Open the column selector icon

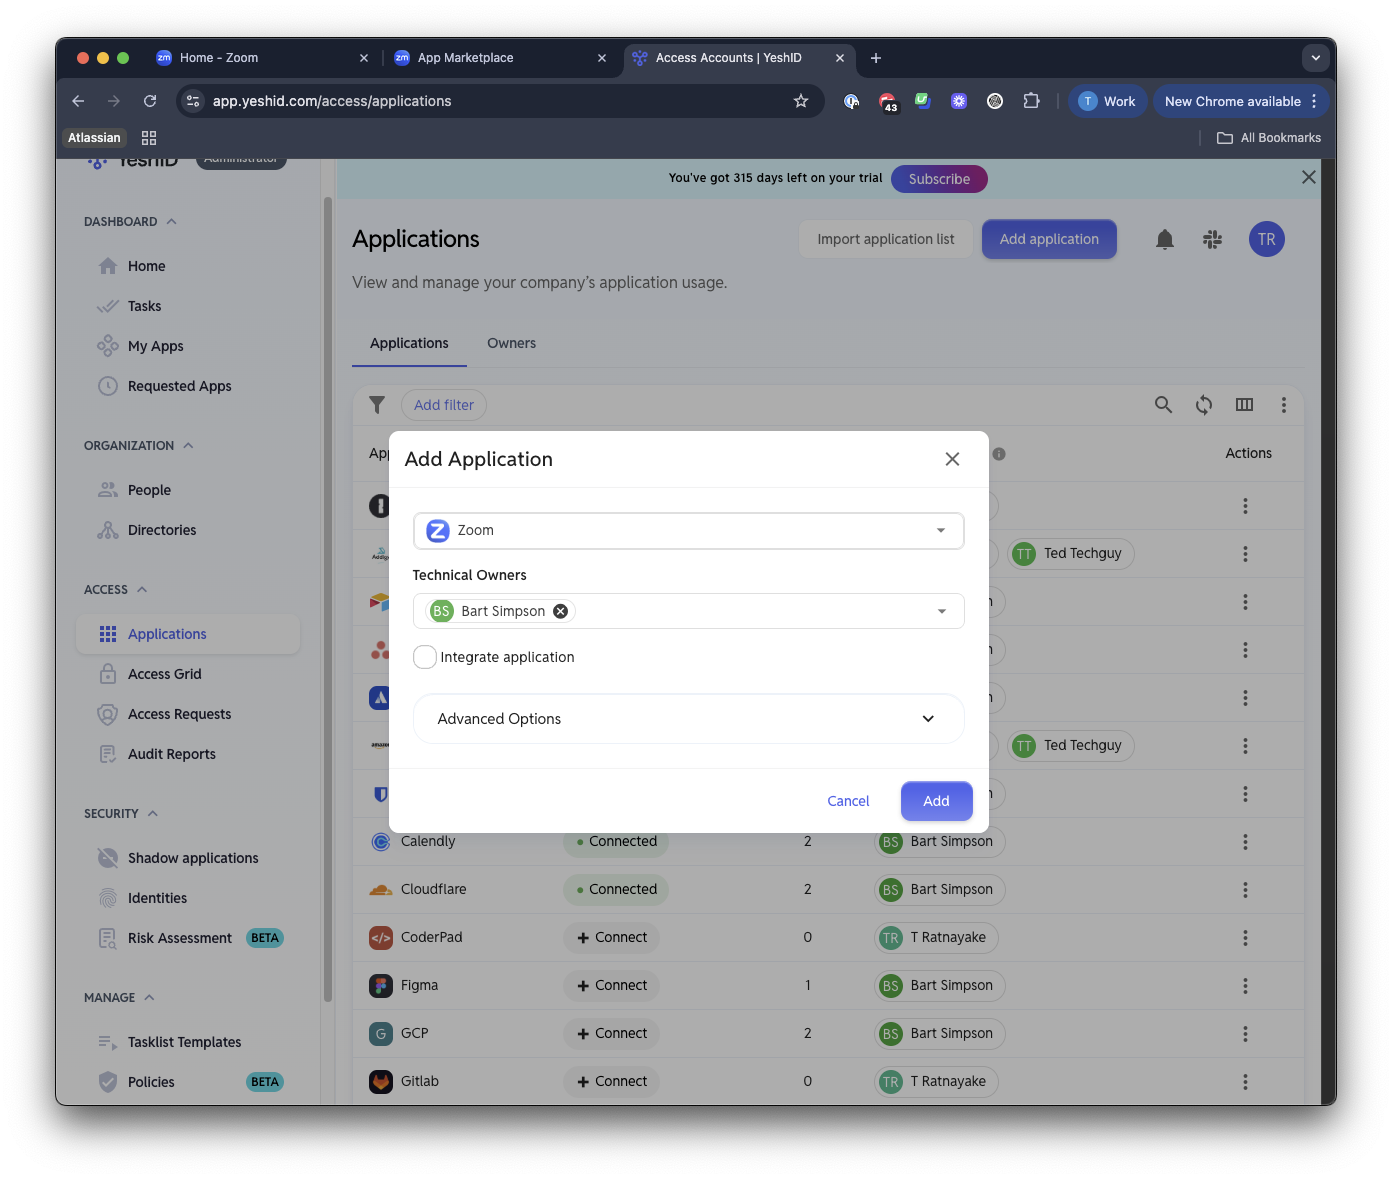point(1244,405)
